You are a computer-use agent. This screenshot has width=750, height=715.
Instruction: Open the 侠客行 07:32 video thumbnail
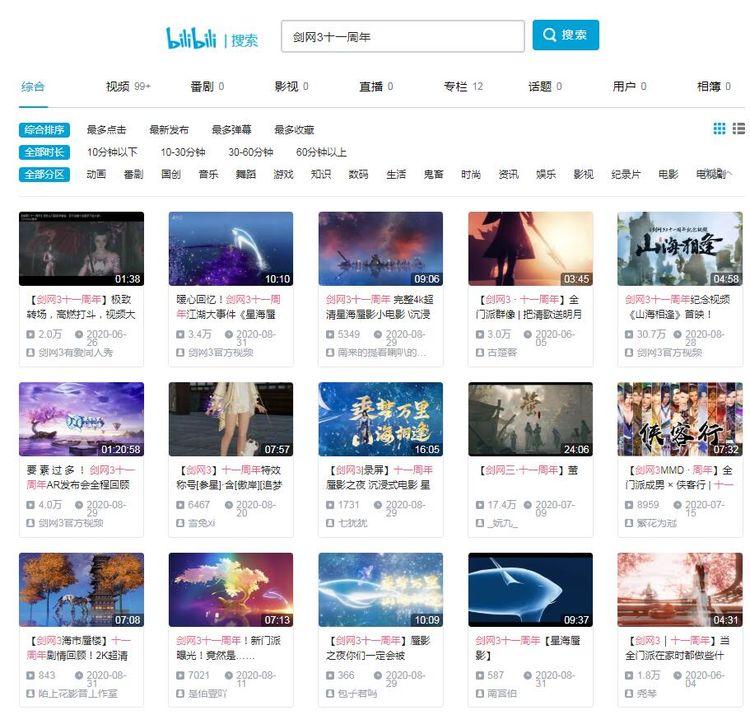point(680,419)
